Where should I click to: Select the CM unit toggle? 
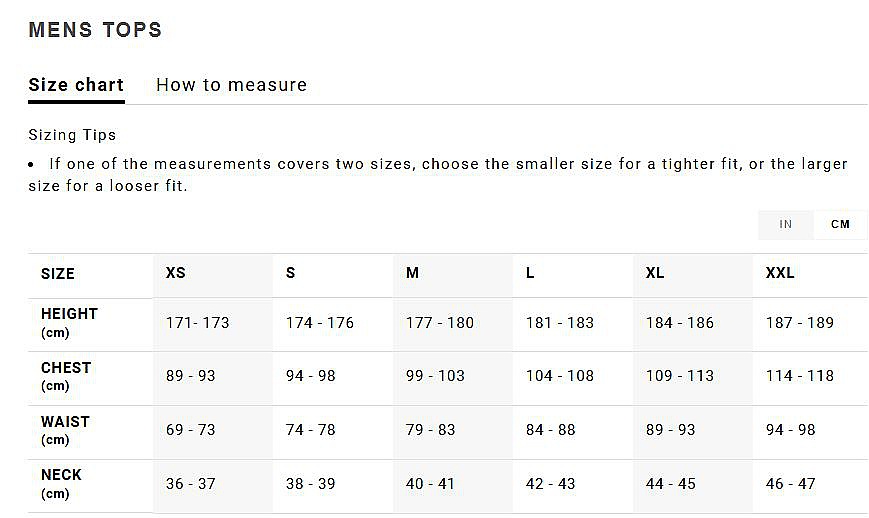pos(840,224)
